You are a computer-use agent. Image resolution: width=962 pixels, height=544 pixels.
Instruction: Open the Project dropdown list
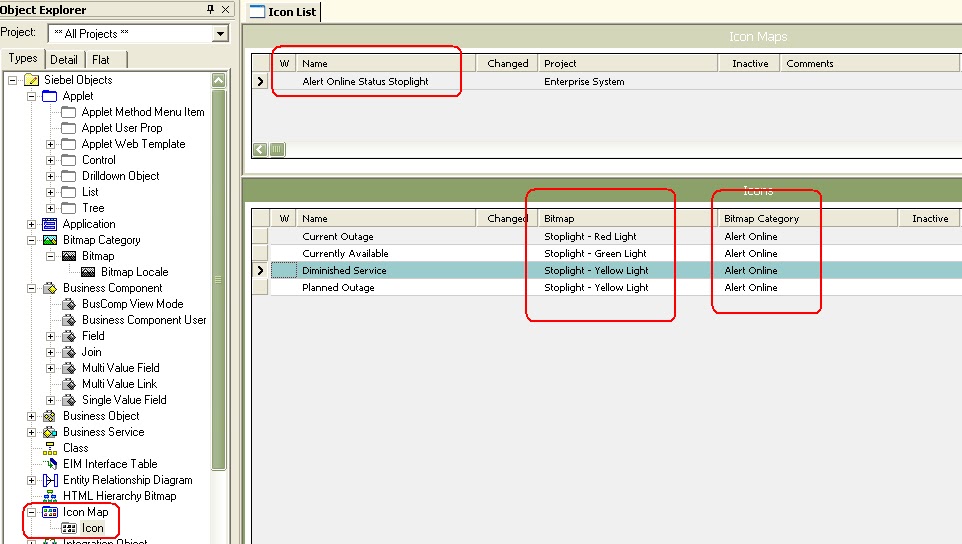pos(220,34)
